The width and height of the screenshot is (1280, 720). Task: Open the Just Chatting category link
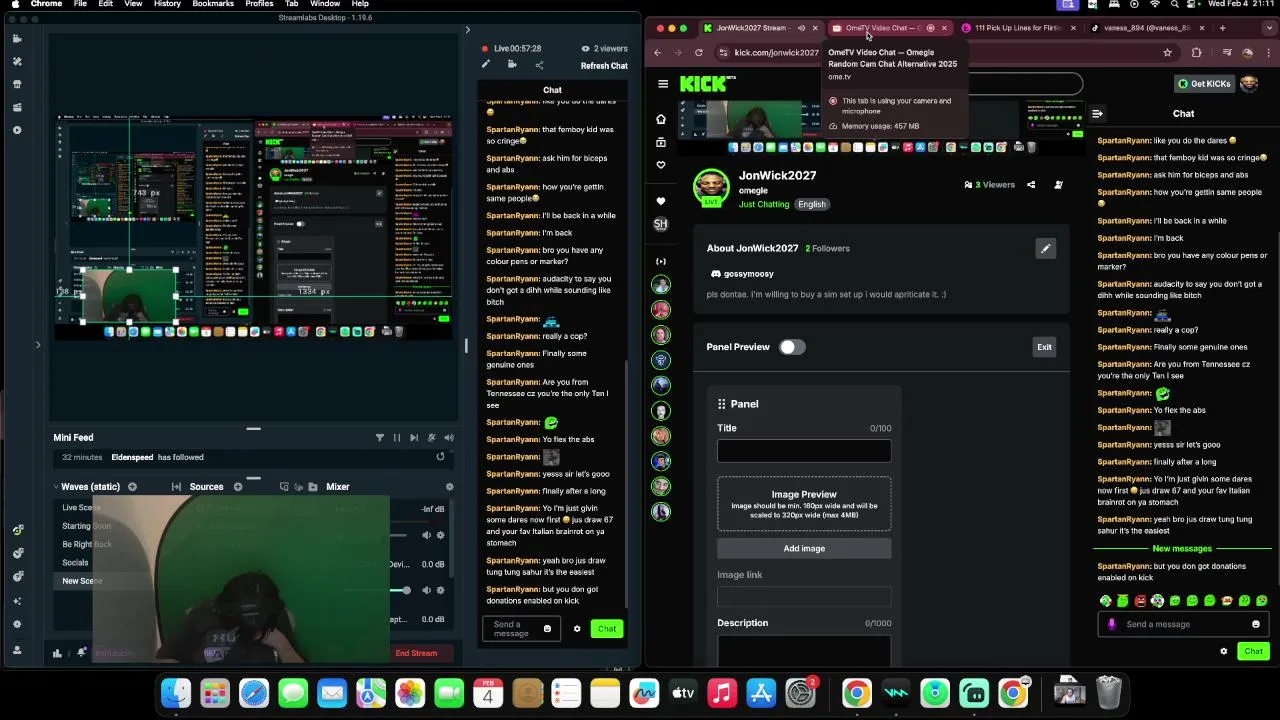point(764,204)
